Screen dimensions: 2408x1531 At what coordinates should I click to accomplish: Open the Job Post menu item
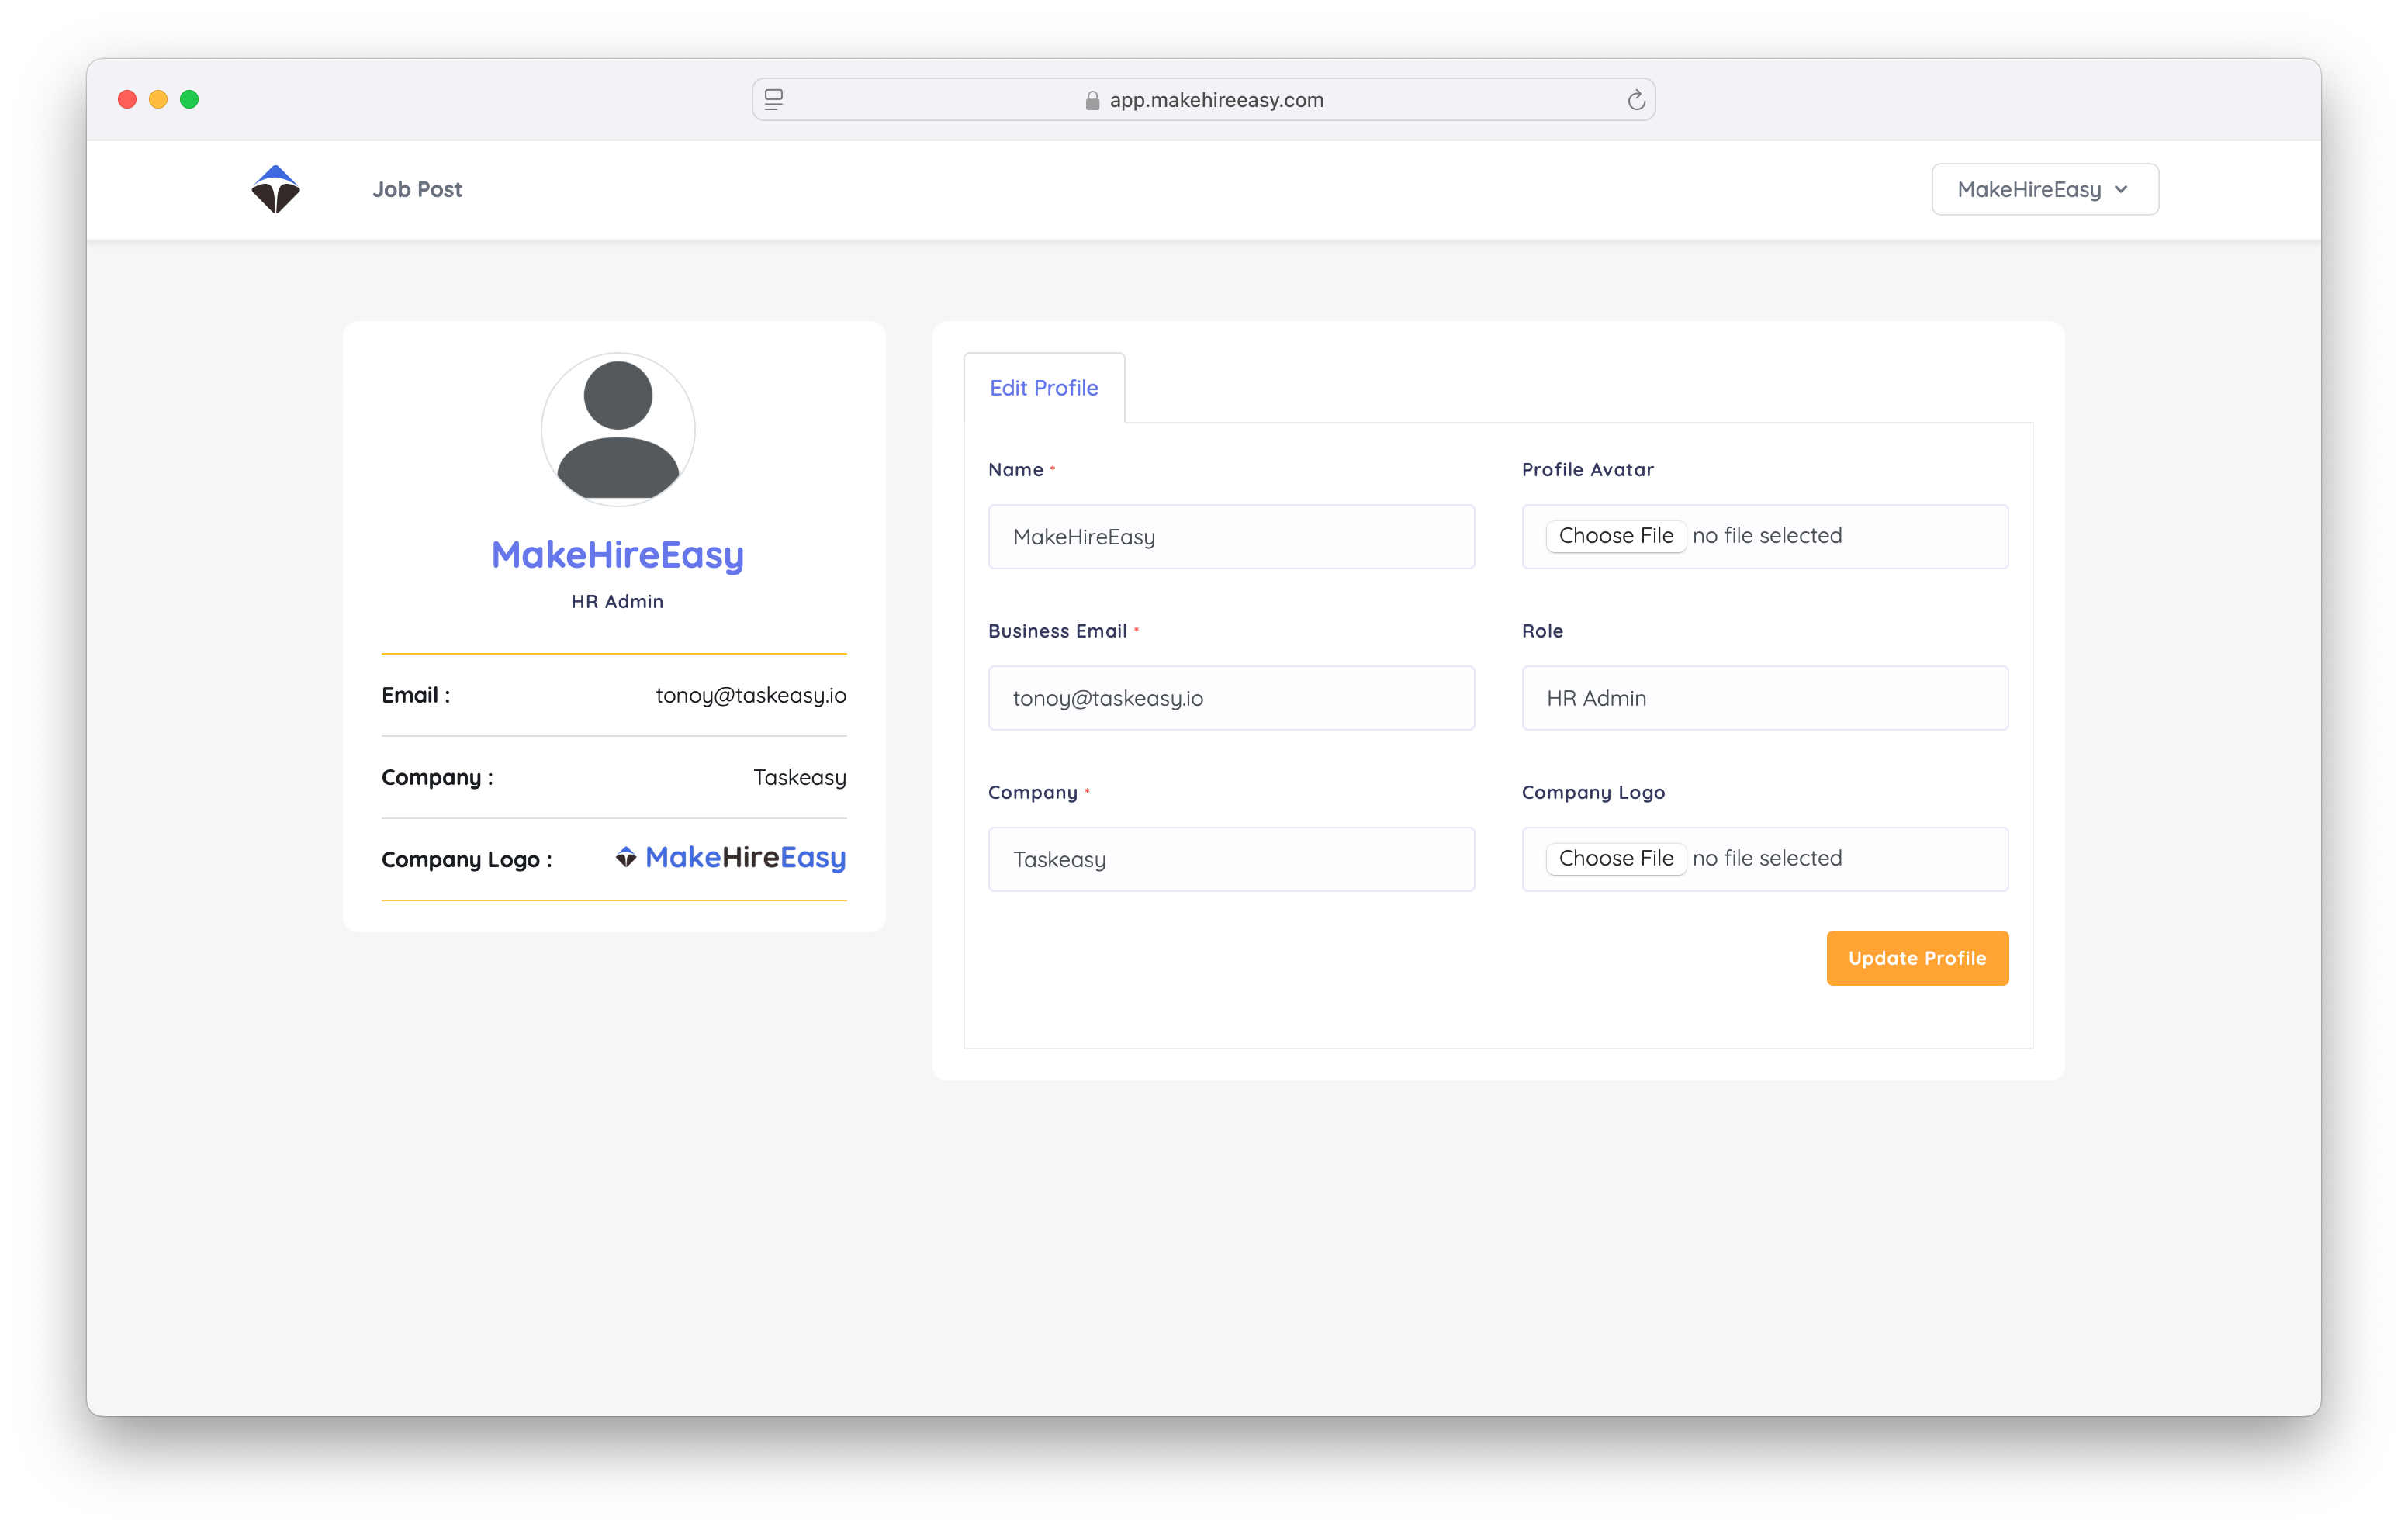(417, 189)
